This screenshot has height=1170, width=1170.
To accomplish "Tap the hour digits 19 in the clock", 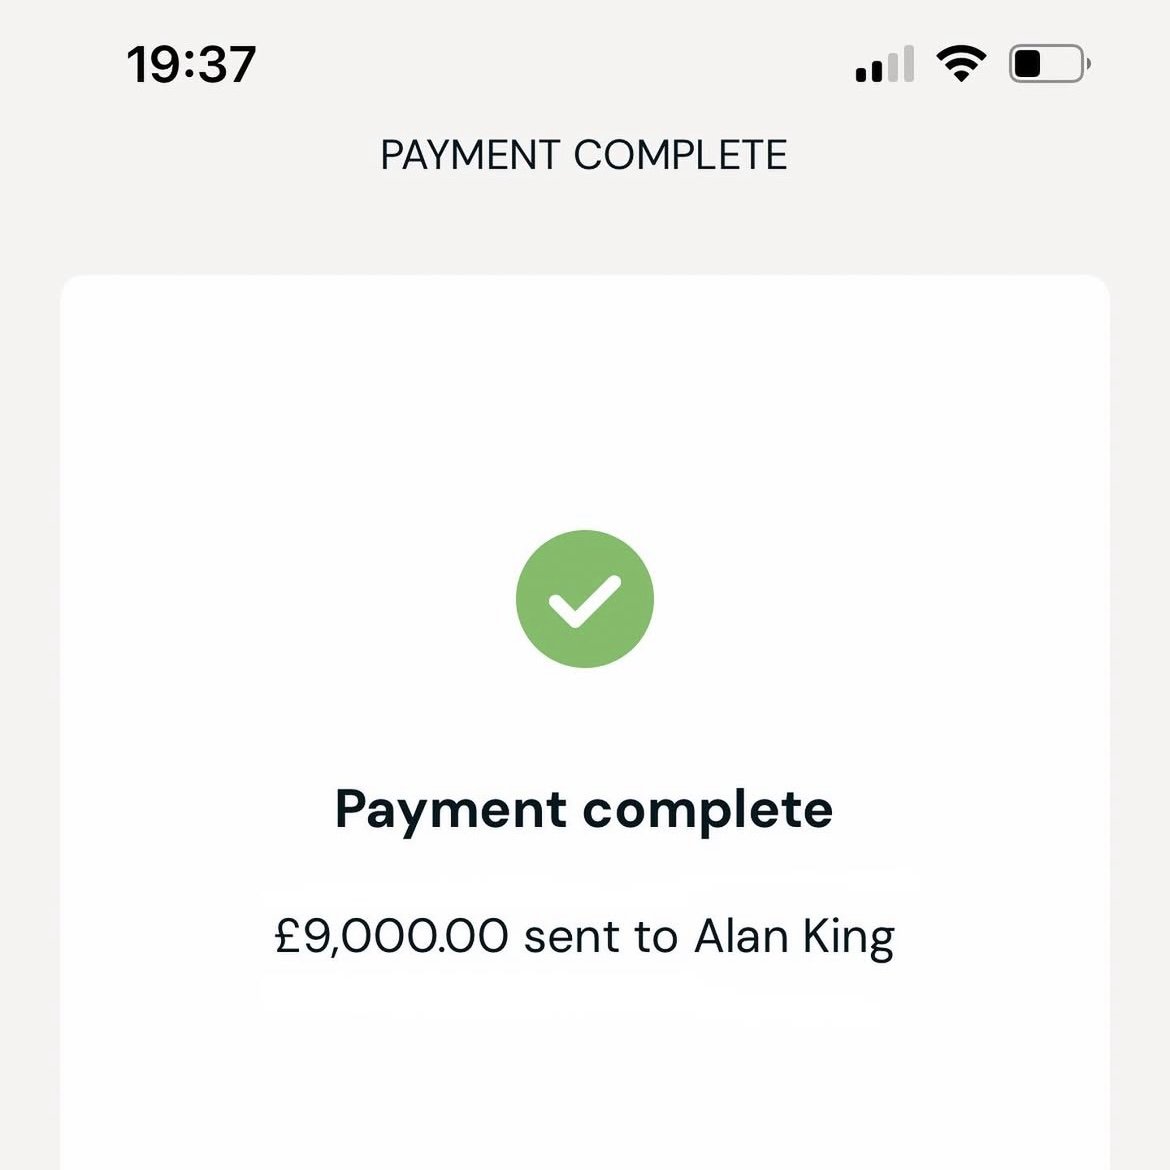I will pos(153,64).
